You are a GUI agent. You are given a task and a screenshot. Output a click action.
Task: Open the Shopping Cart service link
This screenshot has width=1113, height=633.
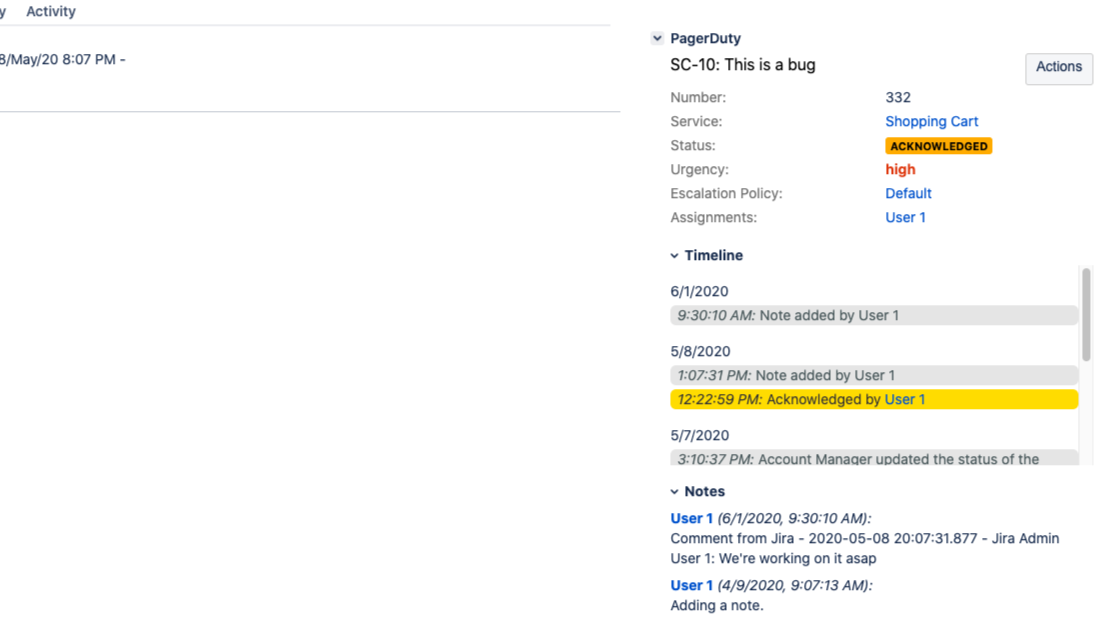931,121
